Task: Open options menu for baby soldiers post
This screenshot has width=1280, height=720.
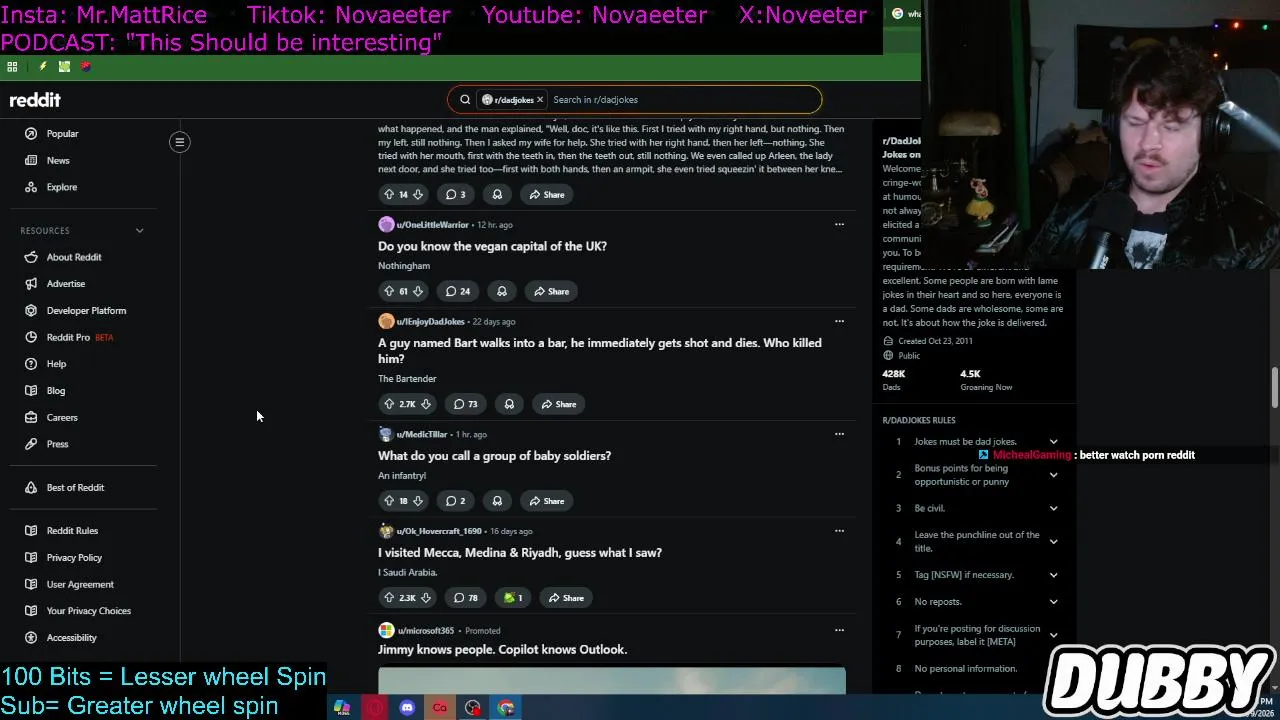Action: [839, 434]
